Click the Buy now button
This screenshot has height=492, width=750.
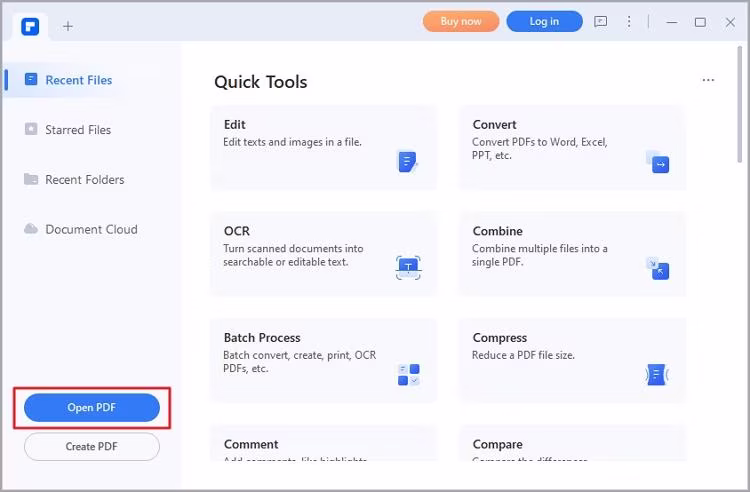point(460,21)
